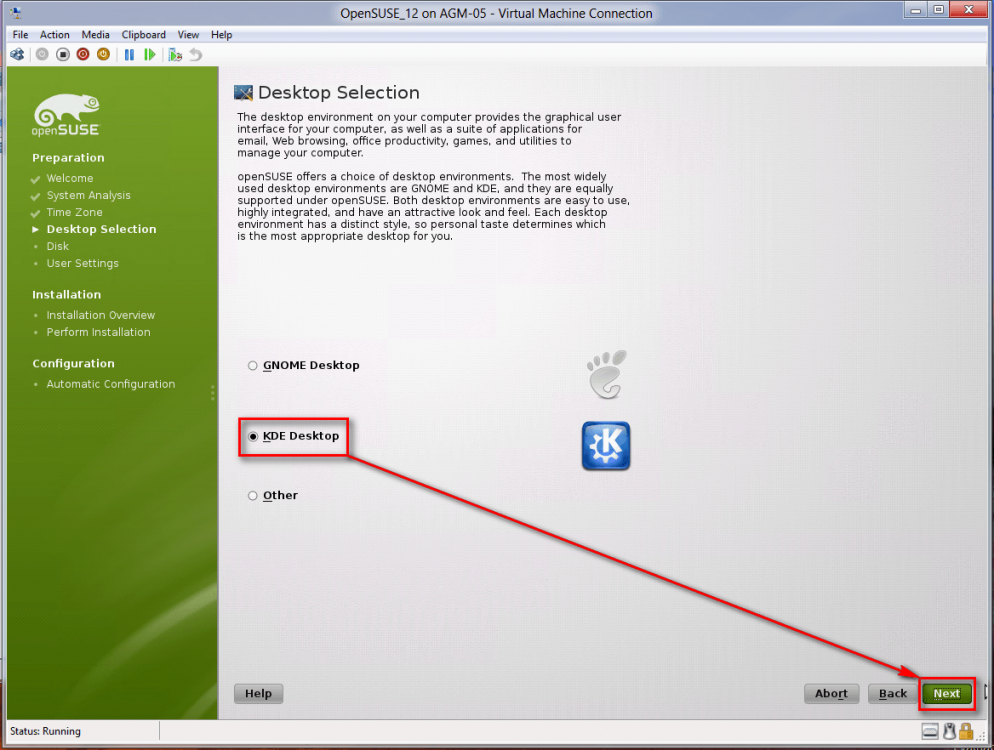
Task: Click the Configuration sidebar heading
Action: click(x=74, y=364)
